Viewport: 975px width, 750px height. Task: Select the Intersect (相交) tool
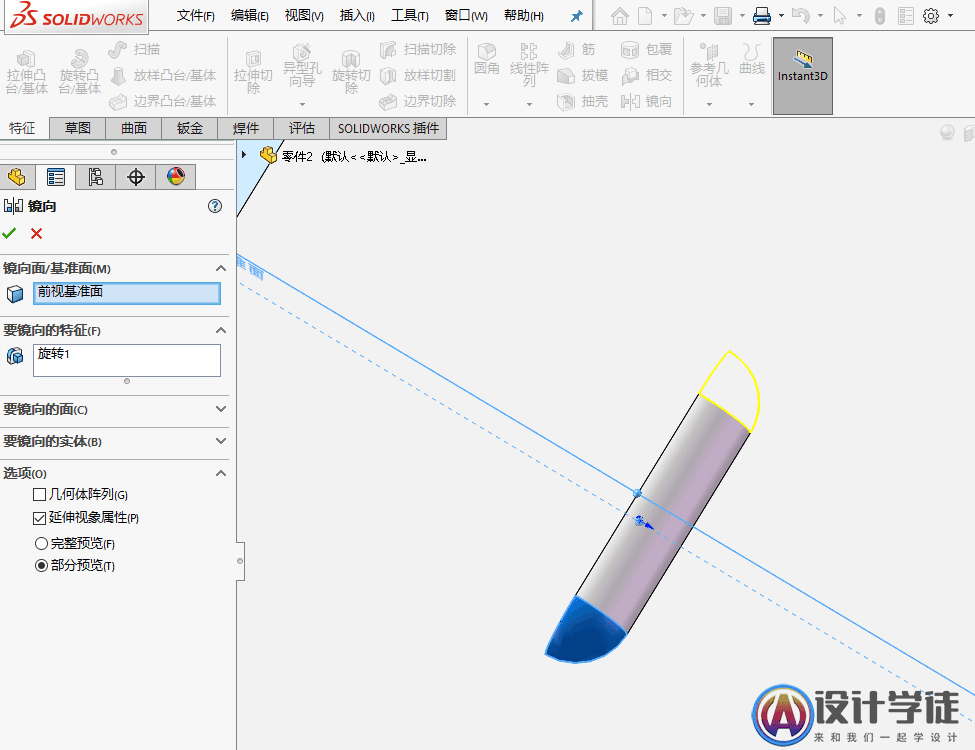[646, 75]
